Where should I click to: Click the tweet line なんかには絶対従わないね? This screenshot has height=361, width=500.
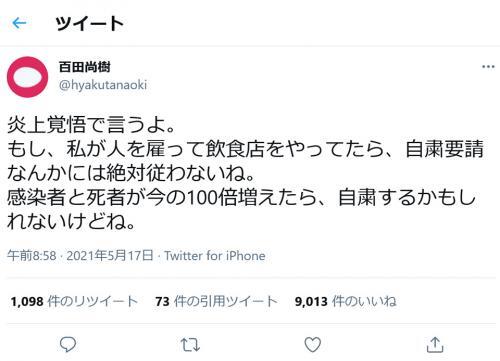pos(131,173)
